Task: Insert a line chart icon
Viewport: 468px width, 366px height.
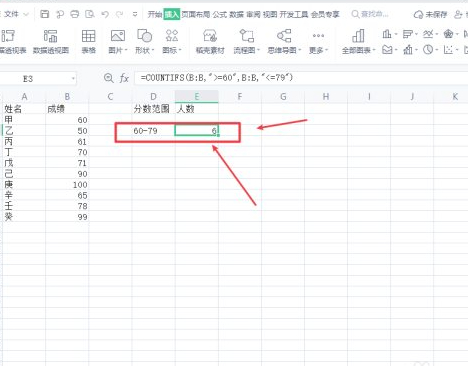Action: point(428,34)
